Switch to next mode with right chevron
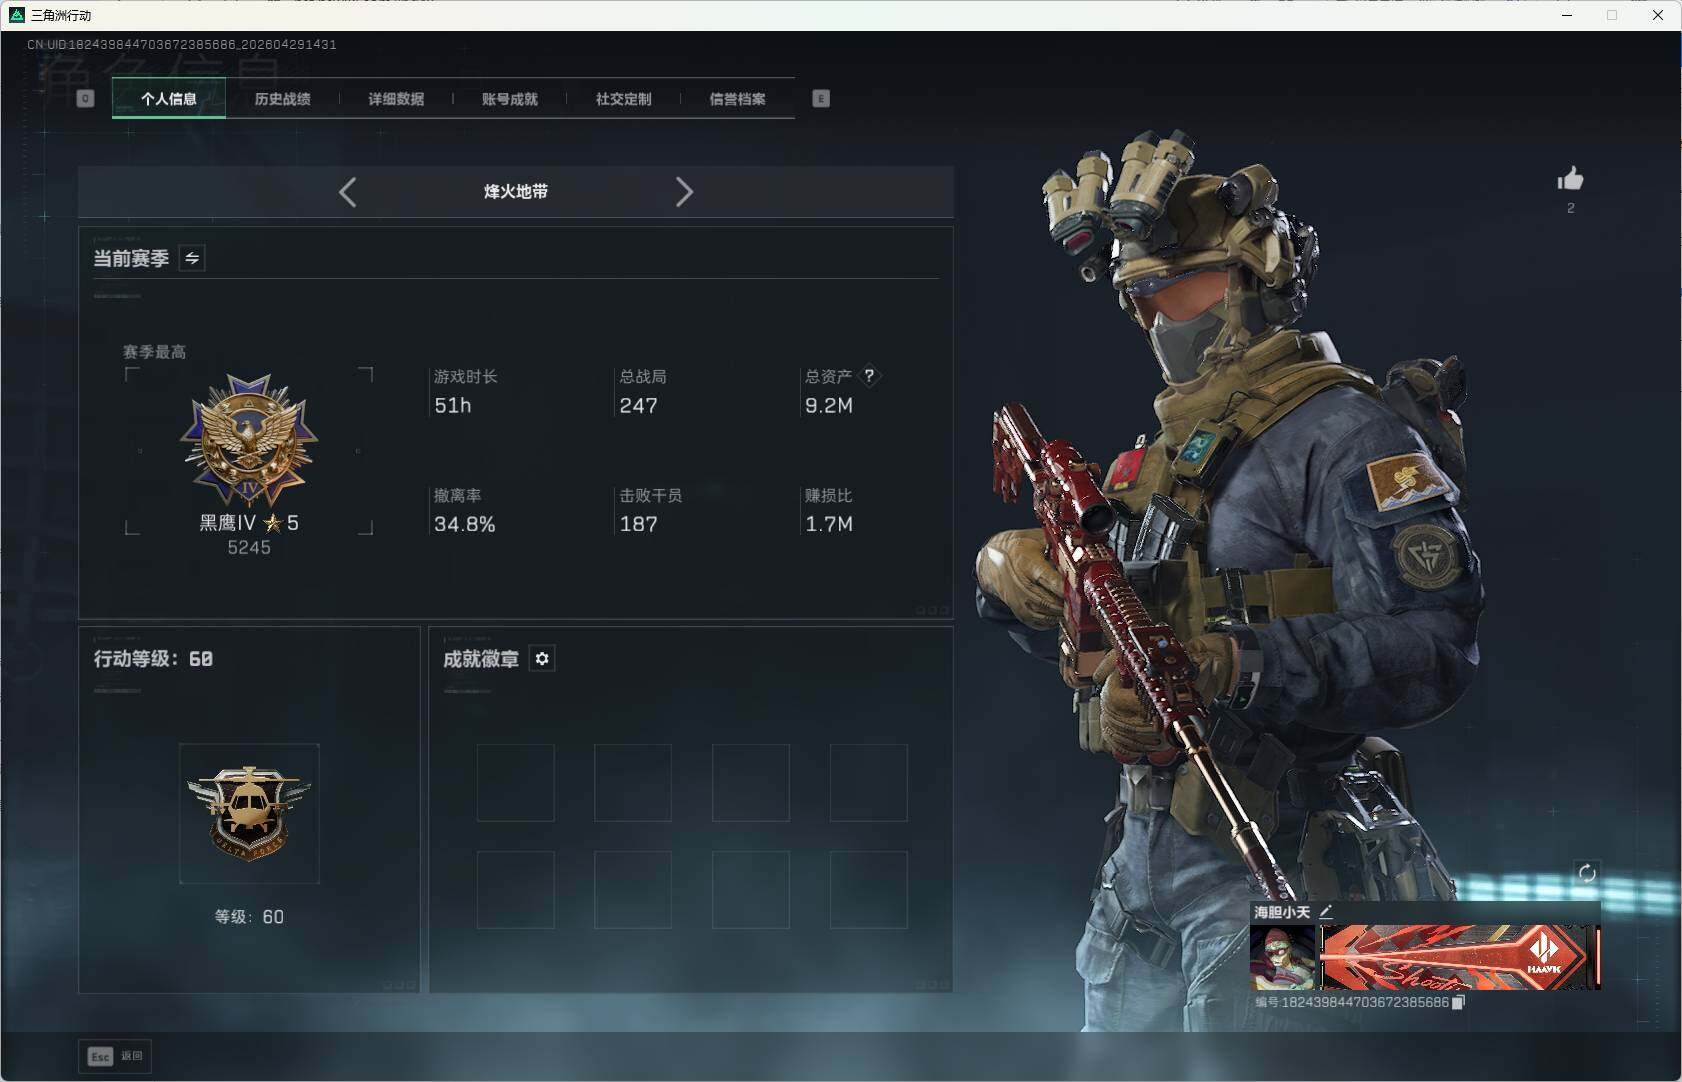The image size is (1682, 1082). (x=685, y=192)
